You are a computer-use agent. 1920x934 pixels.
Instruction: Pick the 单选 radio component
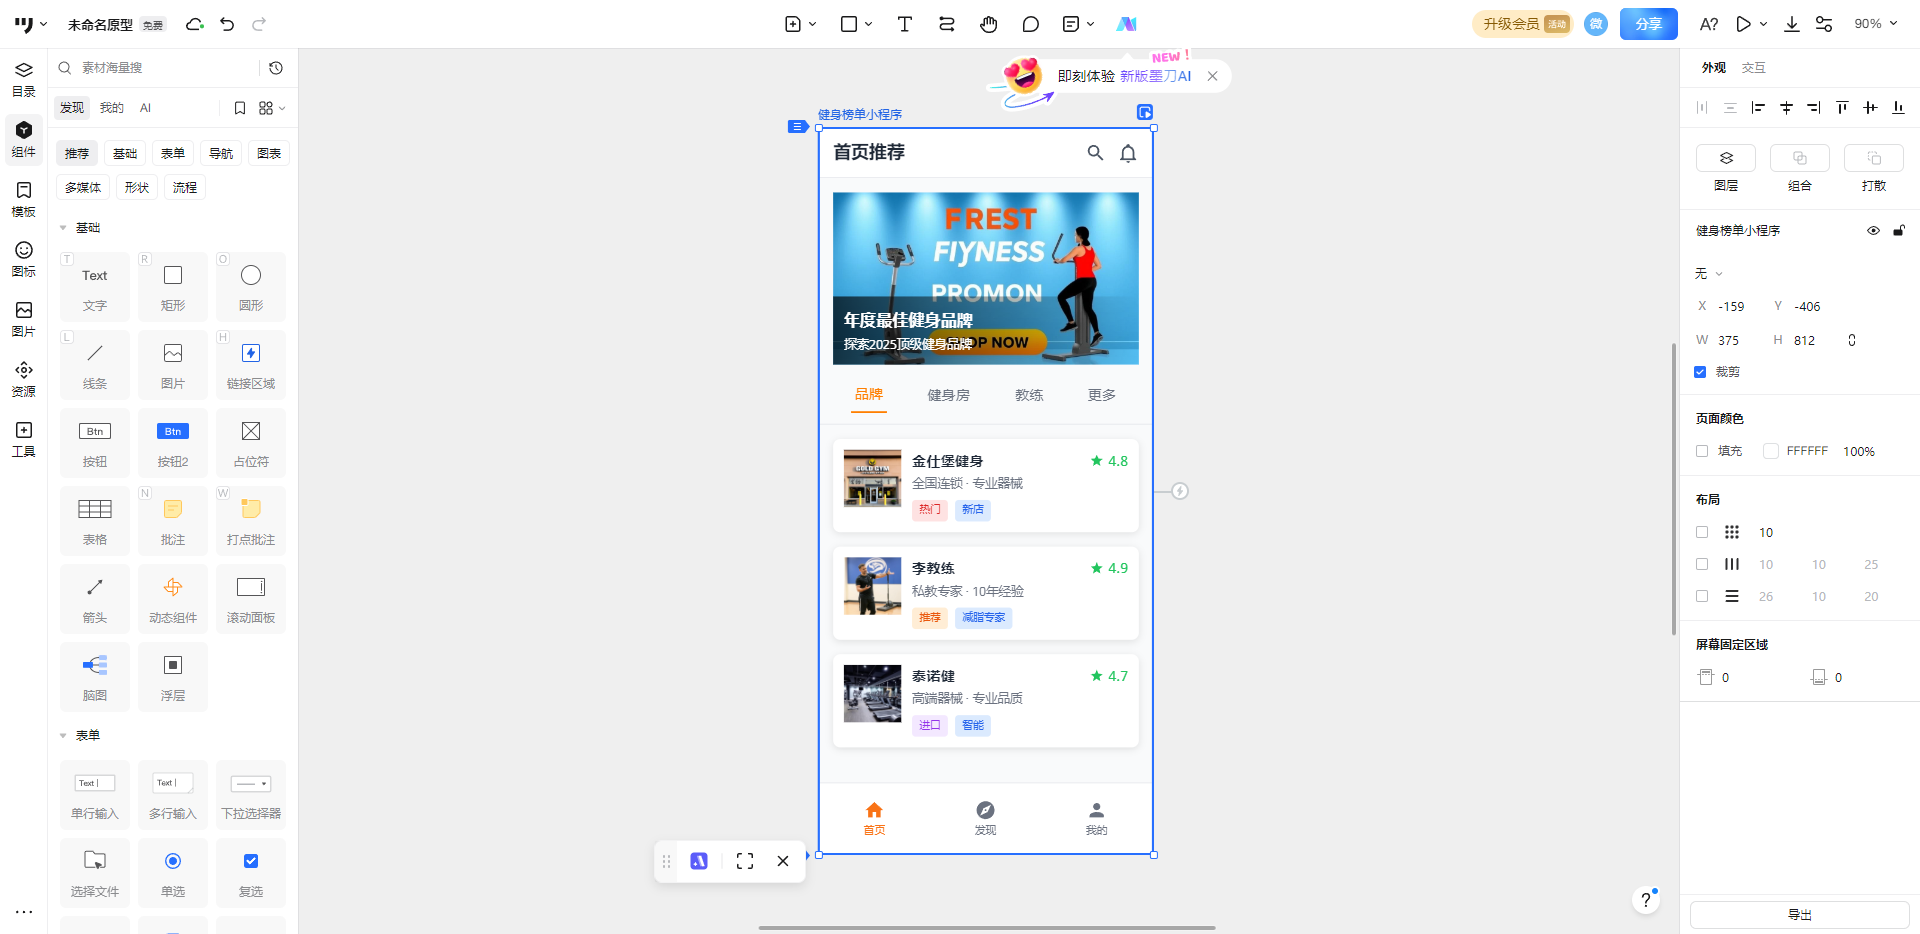[x=173, y=872]
